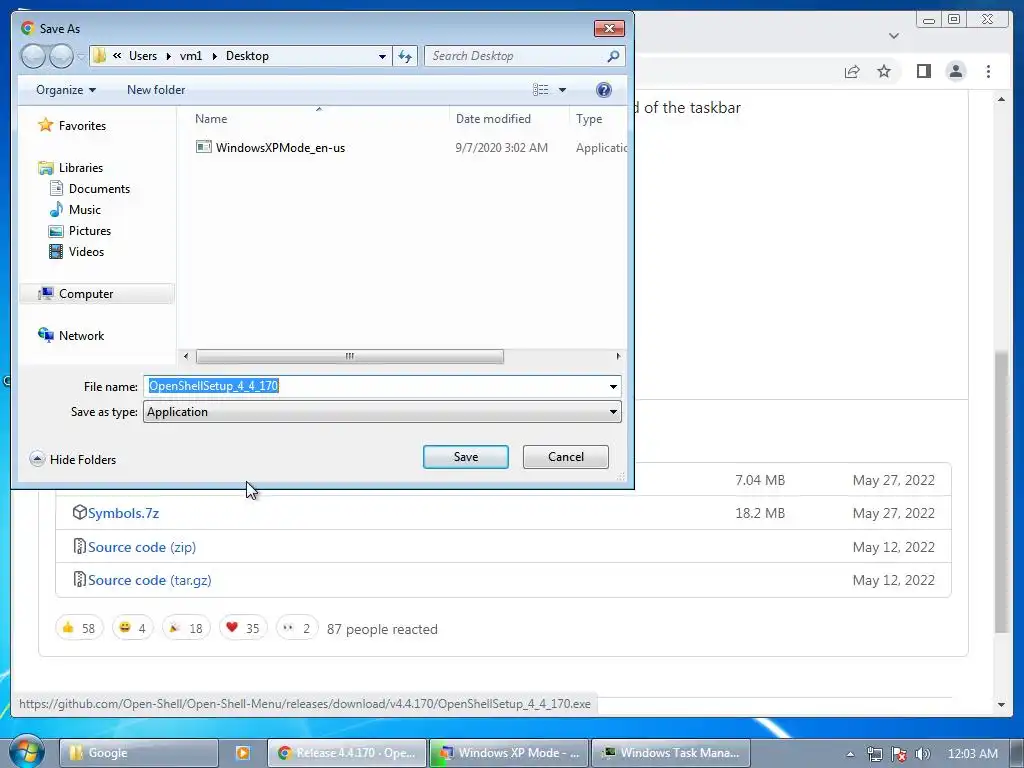This screenshot has height=768, width=1024.
Task: Open the Chrome three-dot menu
Action: (988, 71)
